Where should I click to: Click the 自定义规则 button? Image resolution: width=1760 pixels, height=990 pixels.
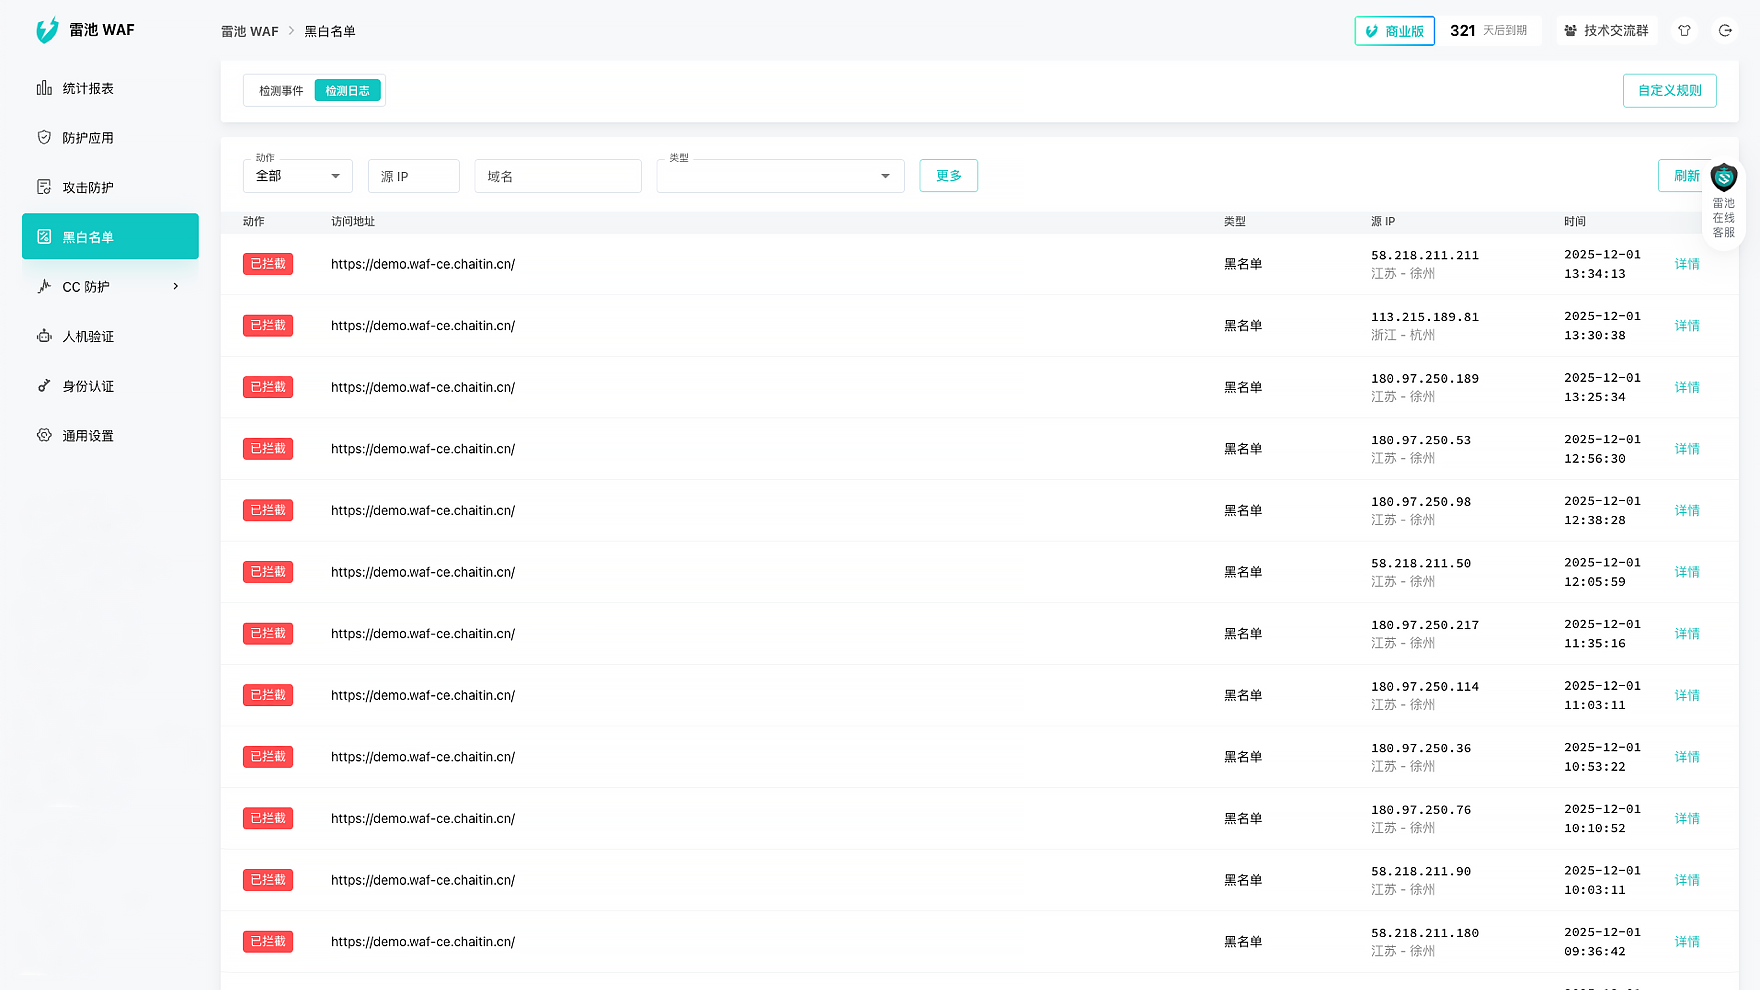point(1669,91)
